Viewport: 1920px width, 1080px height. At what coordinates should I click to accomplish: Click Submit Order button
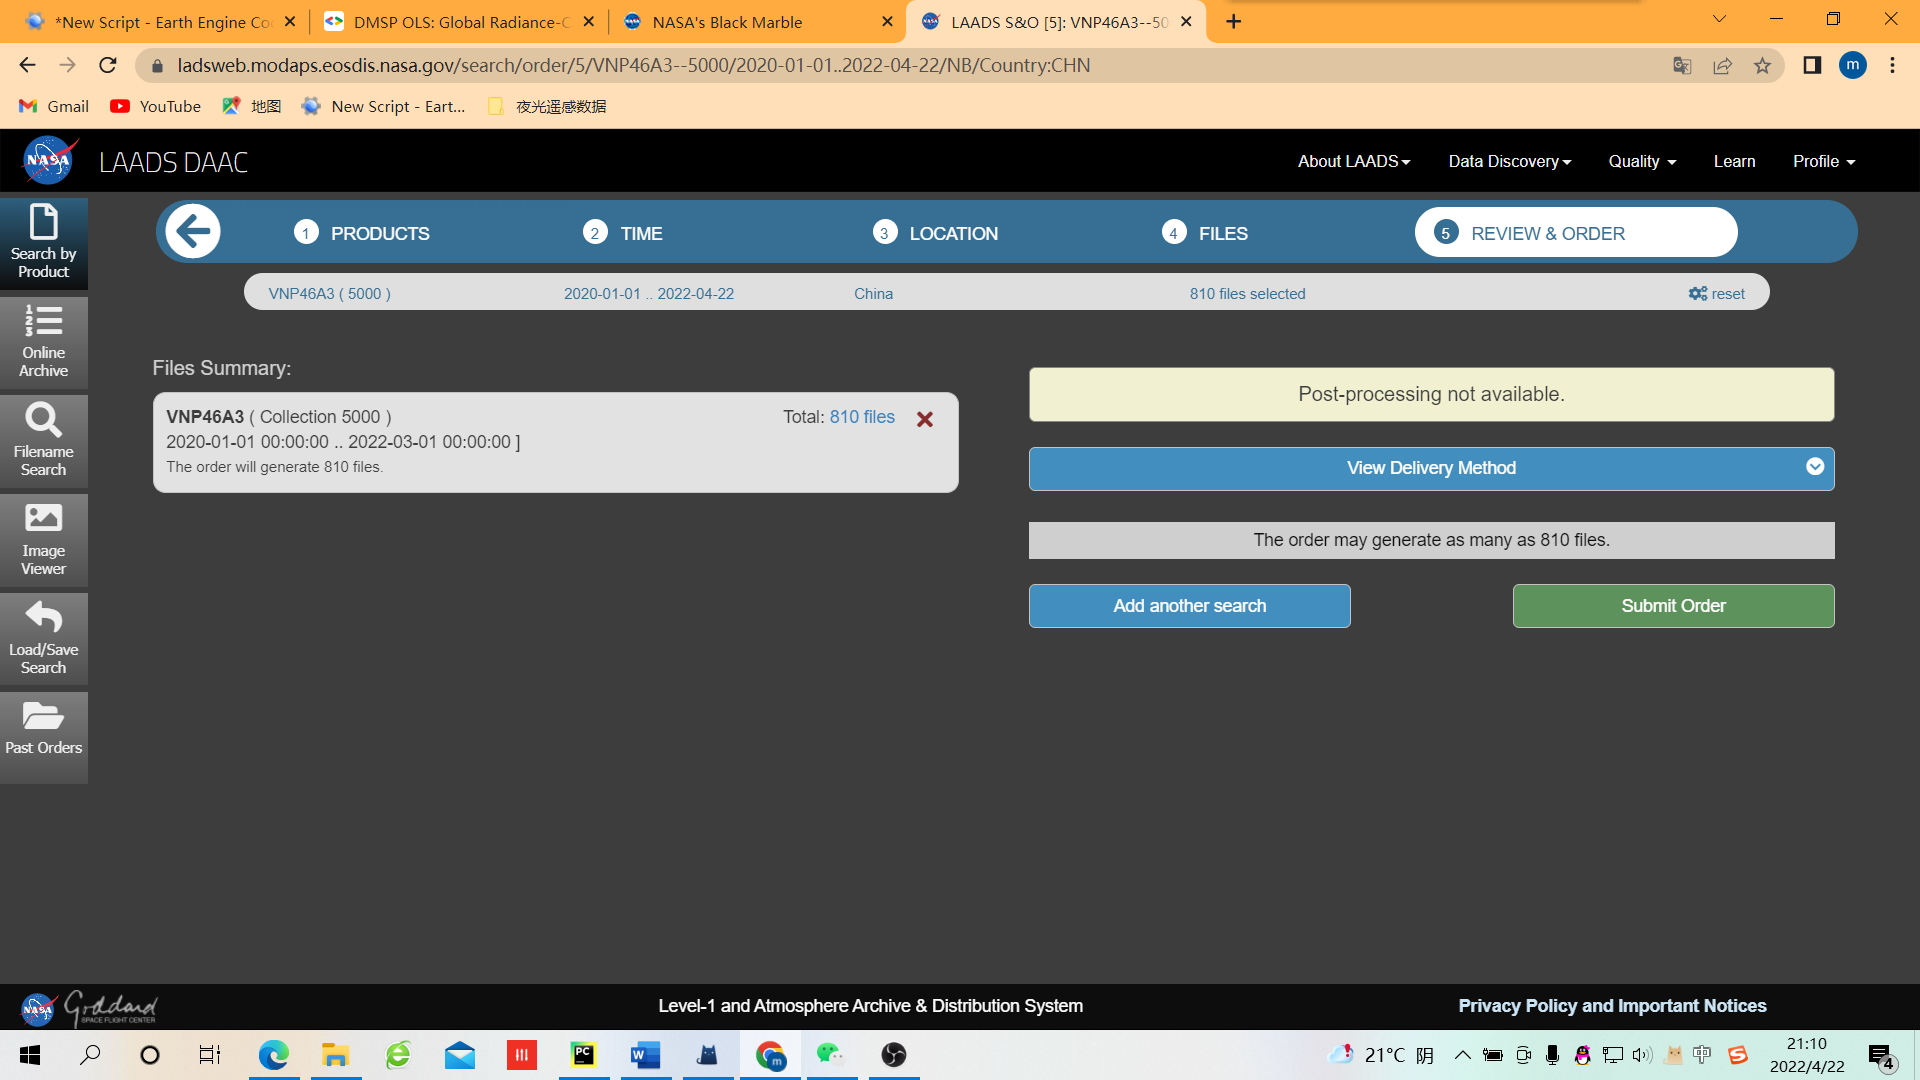pyautogui.click(x=1673, y=606)
